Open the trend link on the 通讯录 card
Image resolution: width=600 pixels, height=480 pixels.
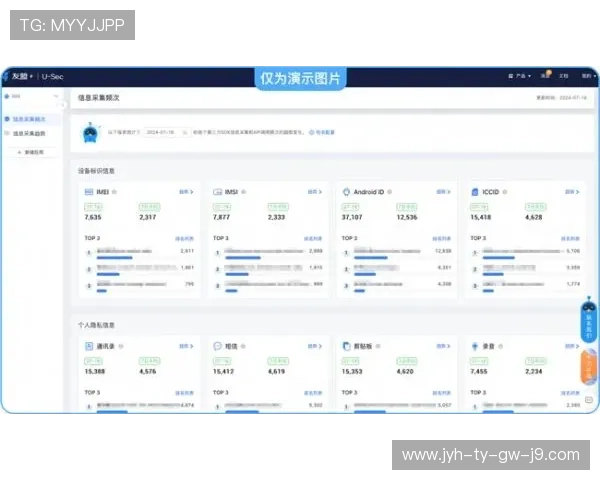coord(186,346)
